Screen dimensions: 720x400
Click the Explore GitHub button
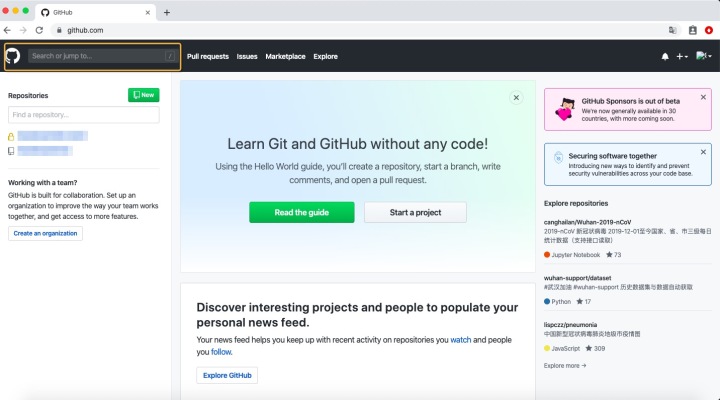(227, 375)
